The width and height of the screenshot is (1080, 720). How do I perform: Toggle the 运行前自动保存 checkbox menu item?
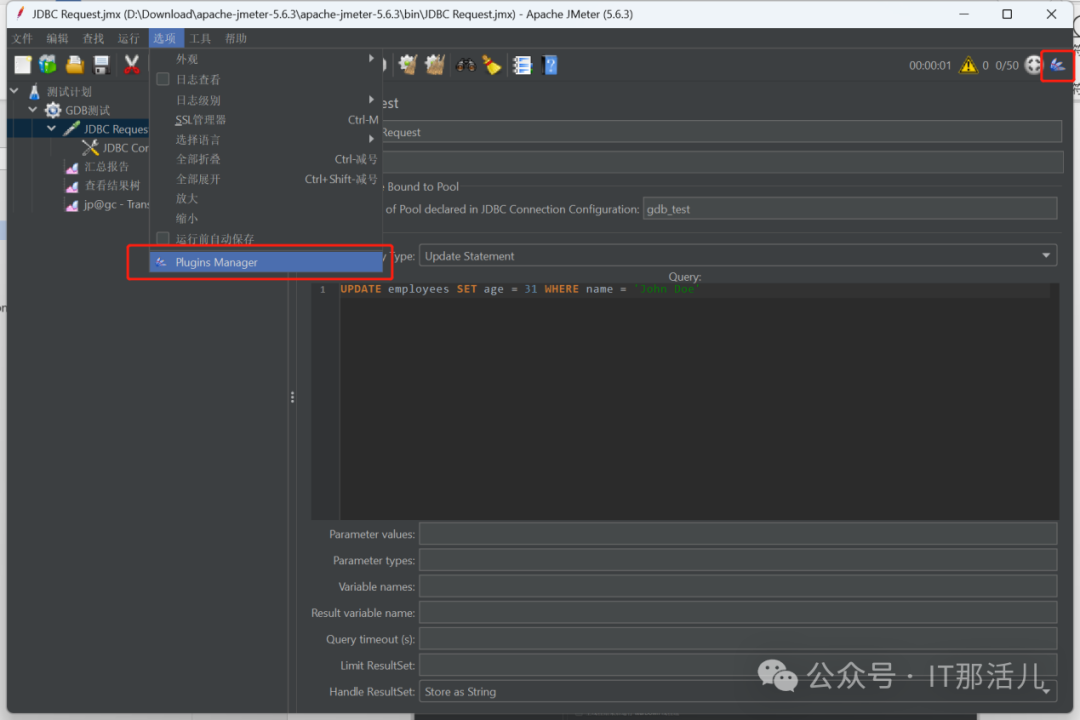pos(265,239)
